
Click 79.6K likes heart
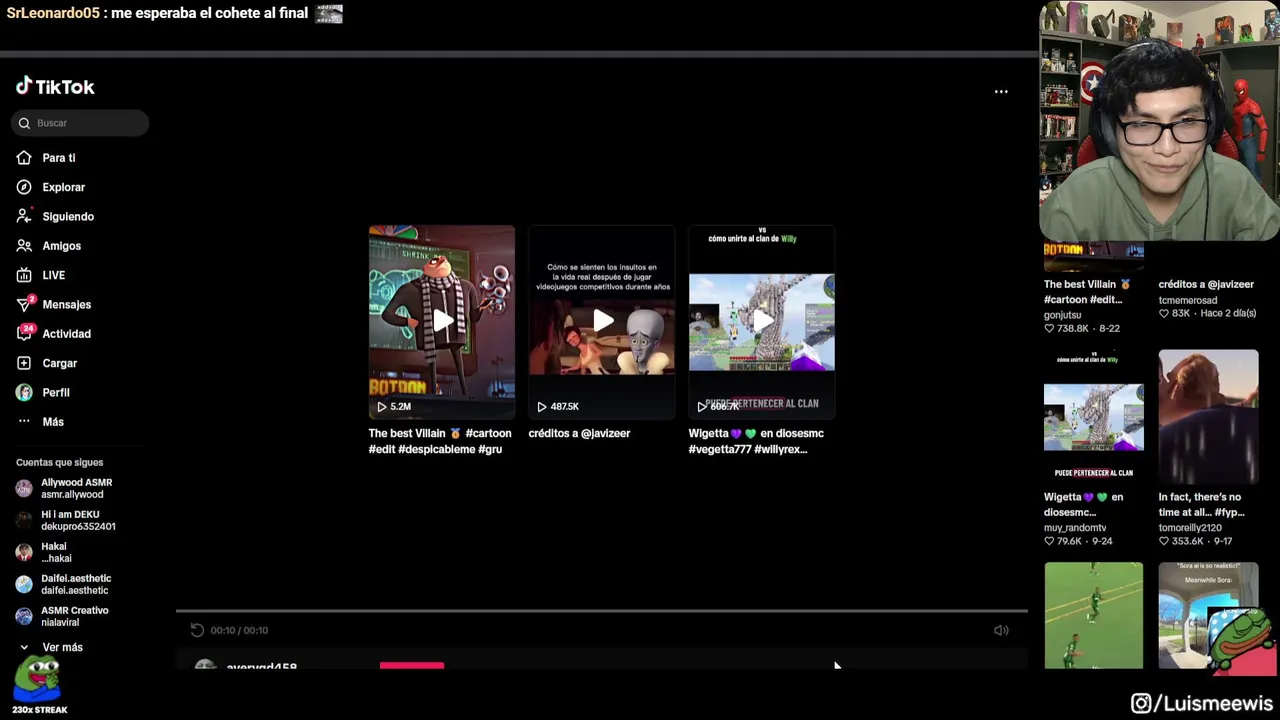1050,541
